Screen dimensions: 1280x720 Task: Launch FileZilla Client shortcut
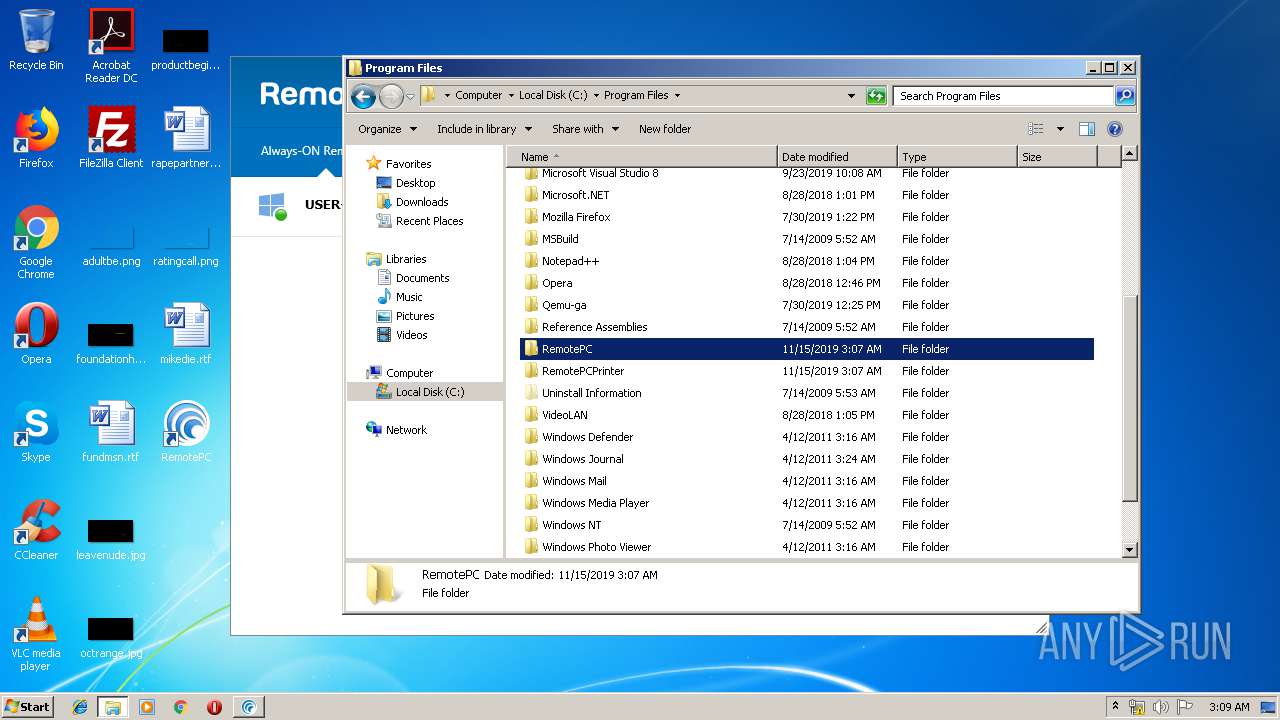pos(111,138)
